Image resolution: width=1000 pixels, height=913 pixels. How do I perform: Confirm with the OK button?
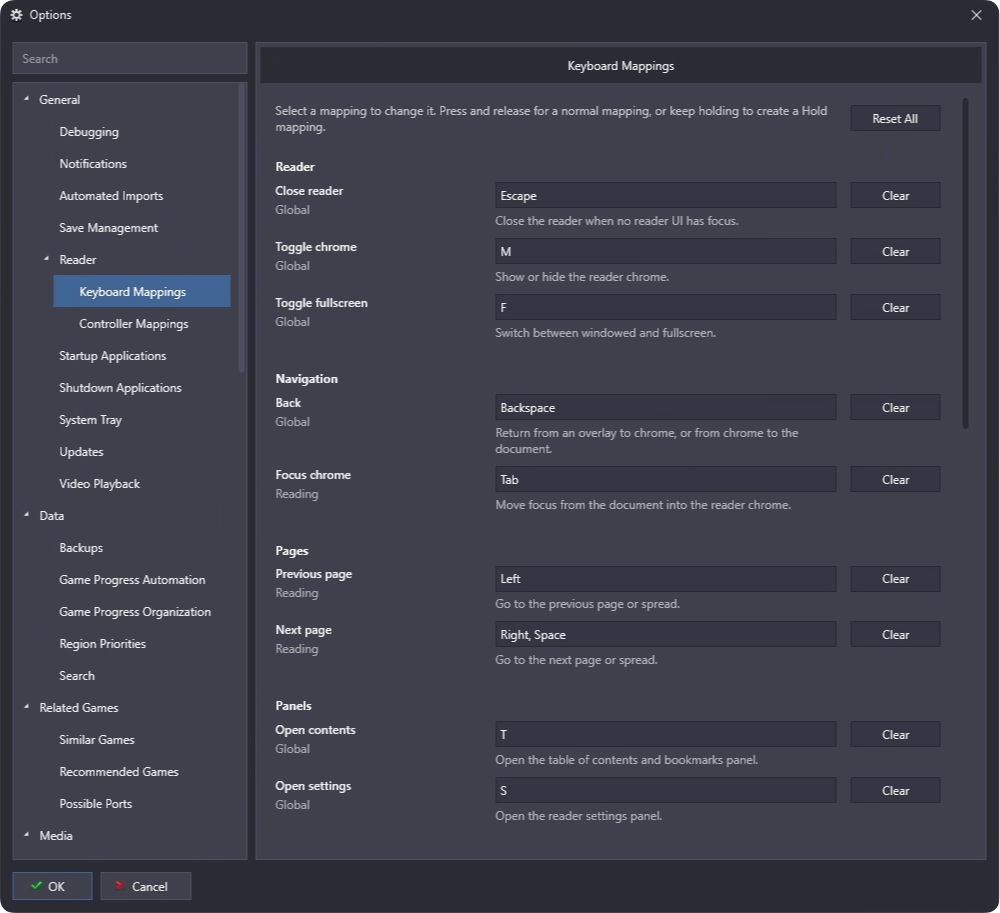[52, 886]
